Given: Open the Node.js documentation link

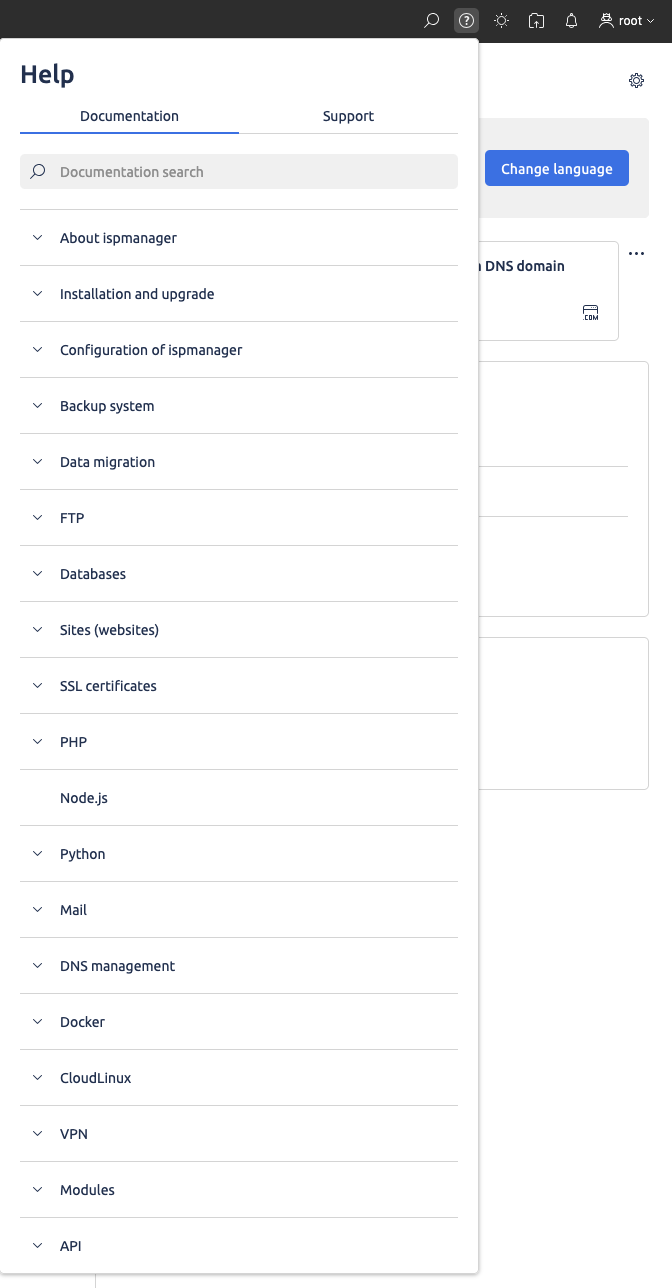Looking at the screenshot, I should click(x=84, y=798).
